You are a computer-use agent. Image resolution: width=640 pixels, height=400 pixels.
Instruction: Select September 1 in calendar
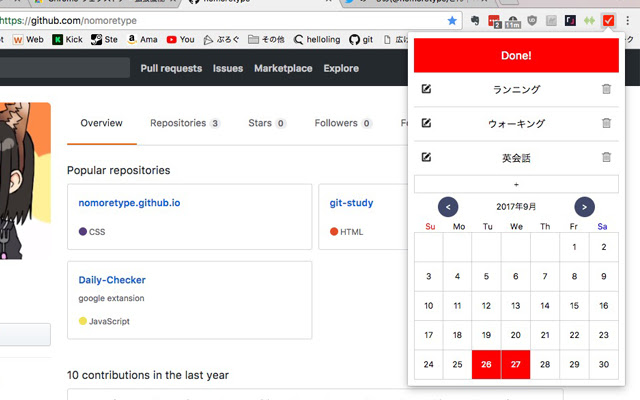[574, 247]
